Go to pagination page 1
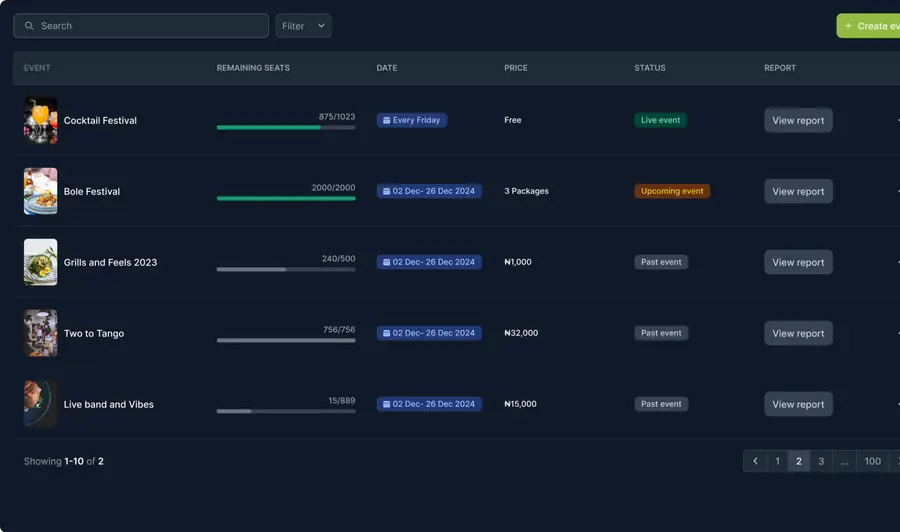Image resolution: width=900 pixels, height=532 pixels. coord(777,461)
